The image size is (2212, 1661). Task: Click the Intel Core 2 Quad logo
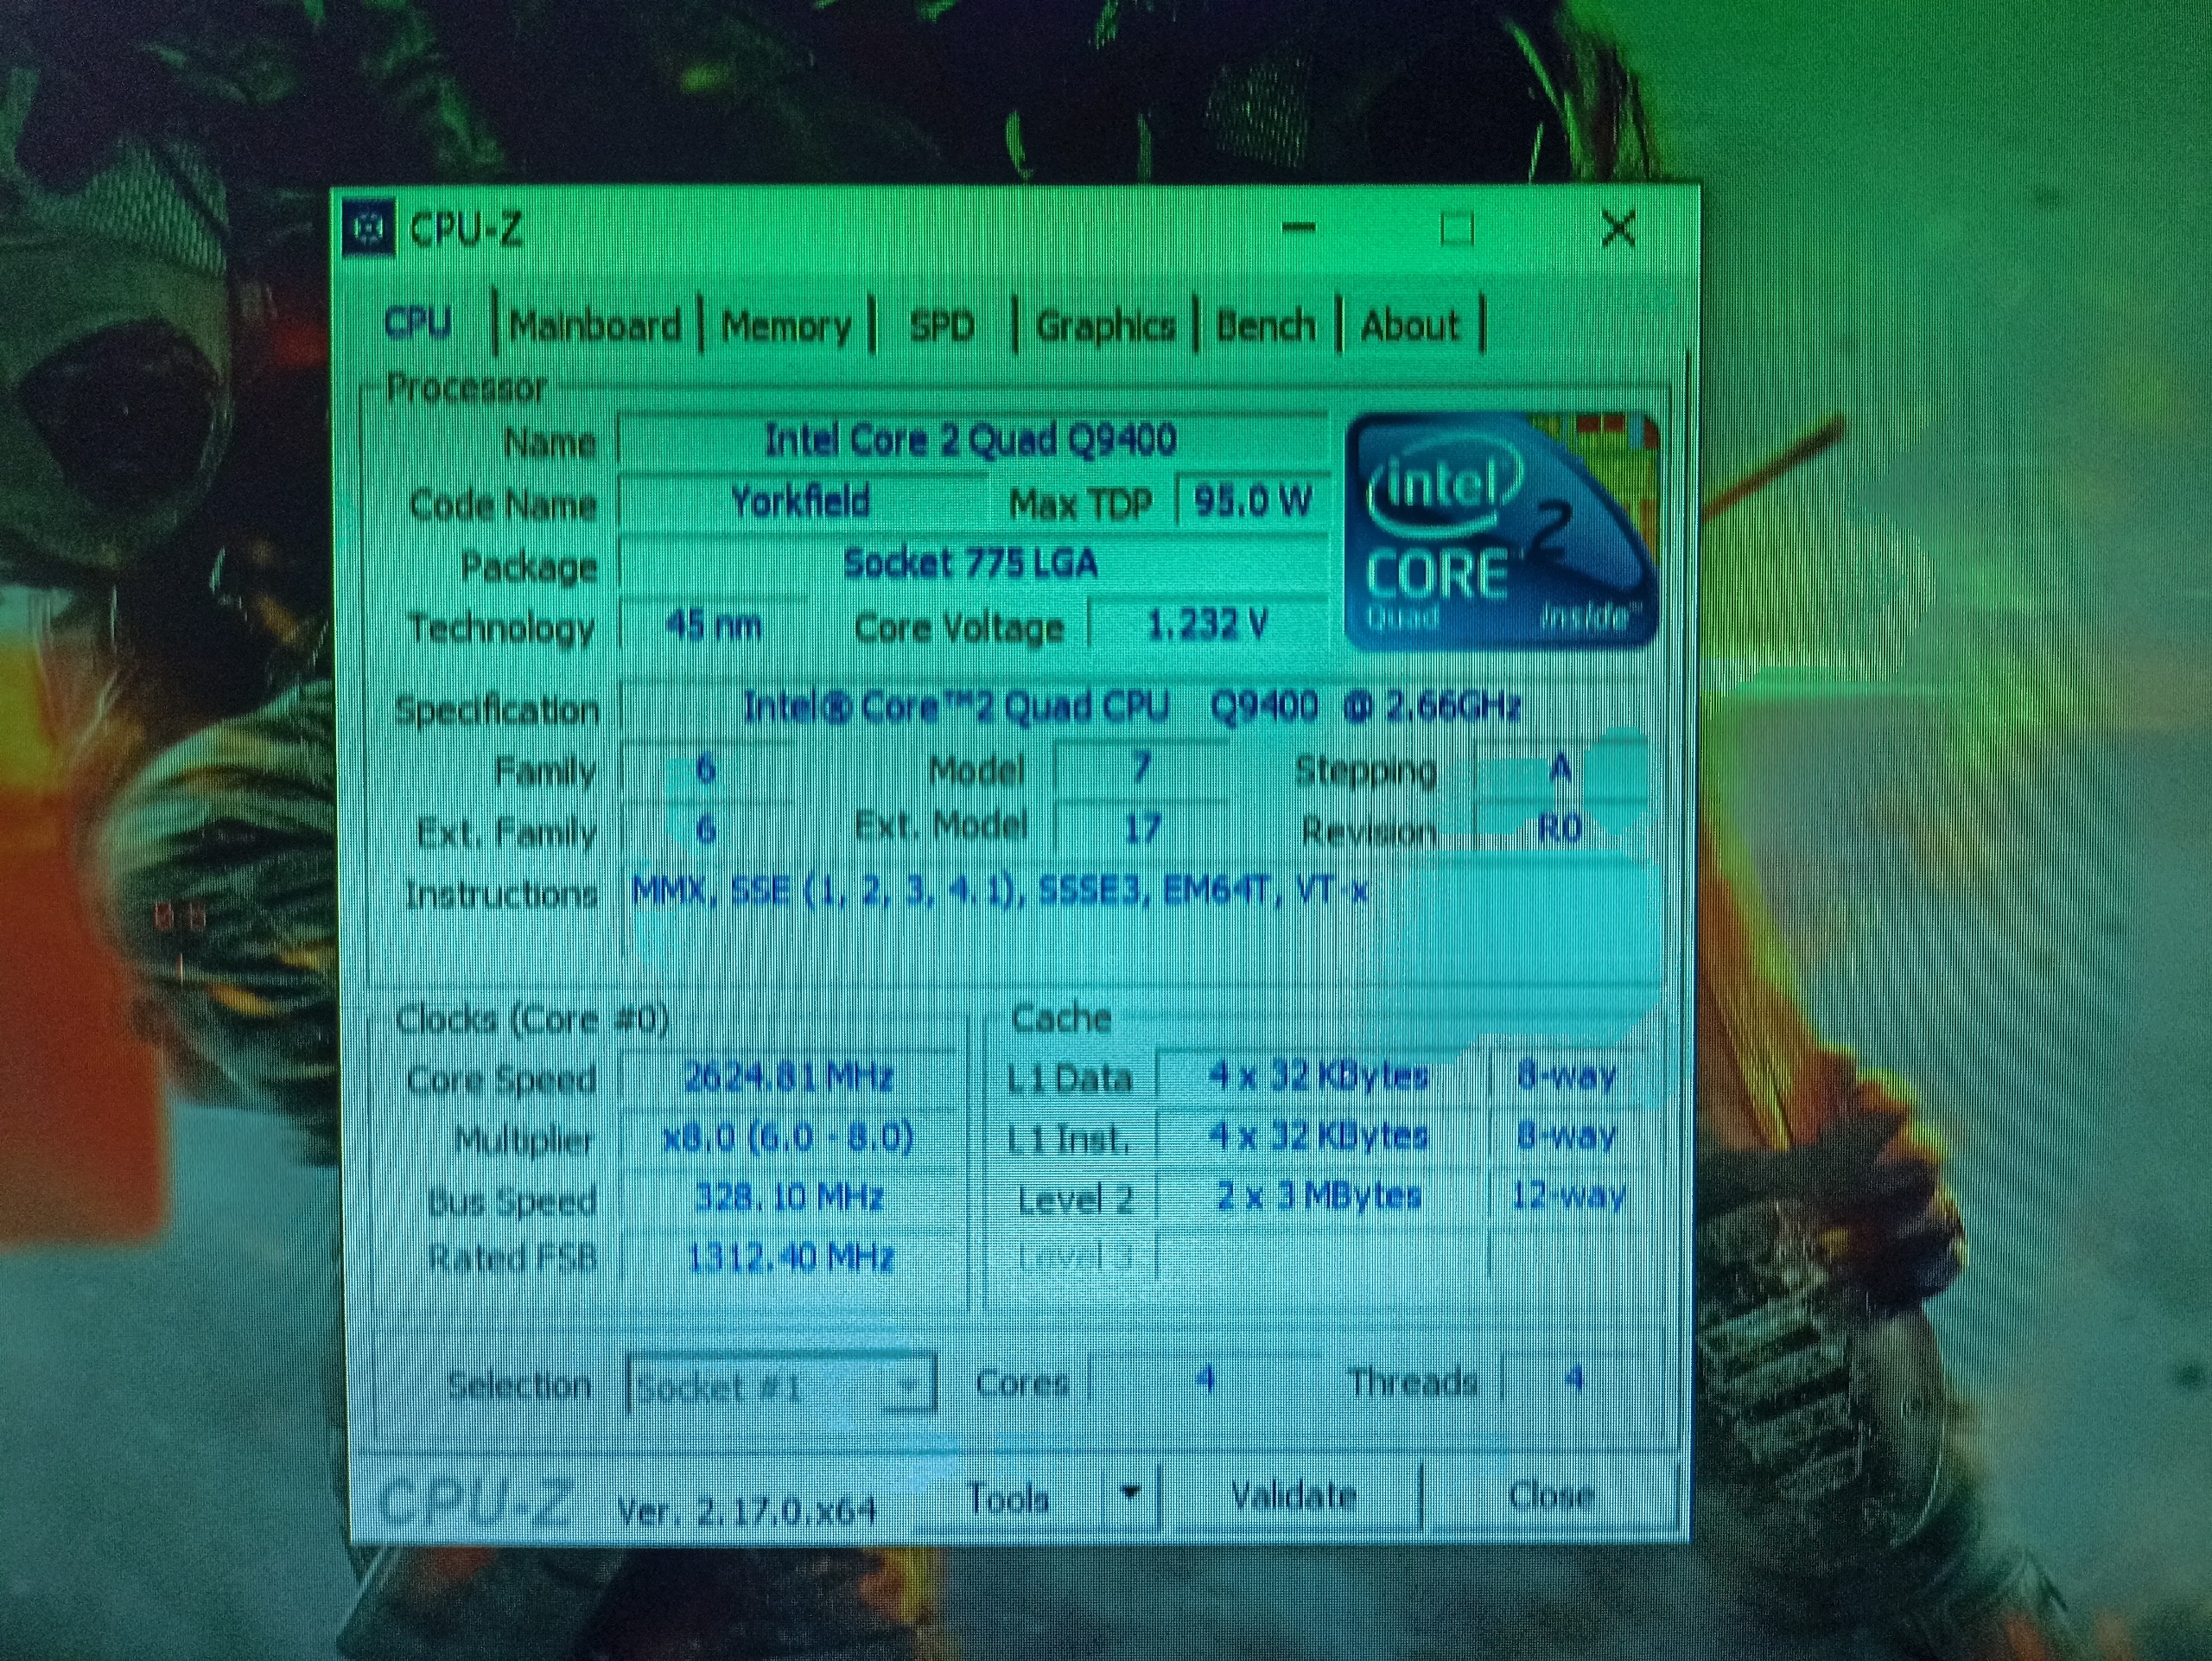(x=1500, y=530)
